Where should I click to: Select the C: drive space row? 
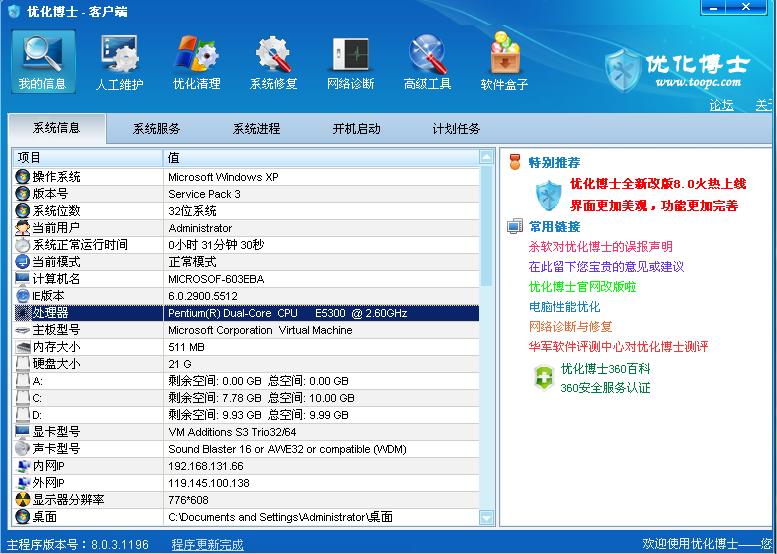click(x=246, y=398)
